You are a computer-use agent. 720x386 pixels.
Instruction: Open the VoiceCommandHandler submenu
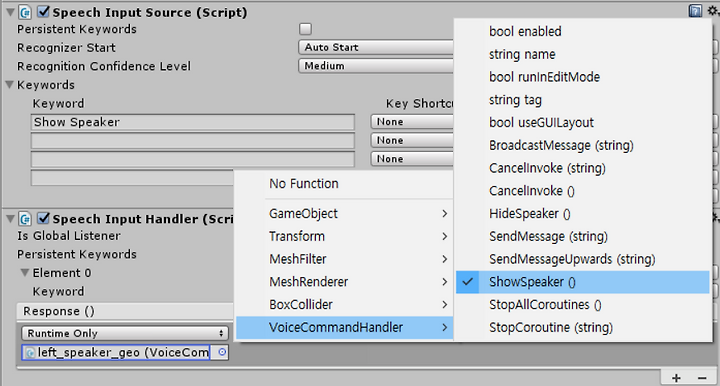pyautogui.click(x=344, y=327)
